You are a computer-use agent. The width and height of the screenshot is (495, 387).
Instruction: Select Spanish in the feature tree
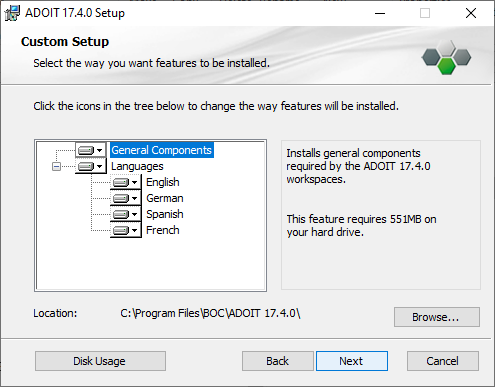coord(165,214)
